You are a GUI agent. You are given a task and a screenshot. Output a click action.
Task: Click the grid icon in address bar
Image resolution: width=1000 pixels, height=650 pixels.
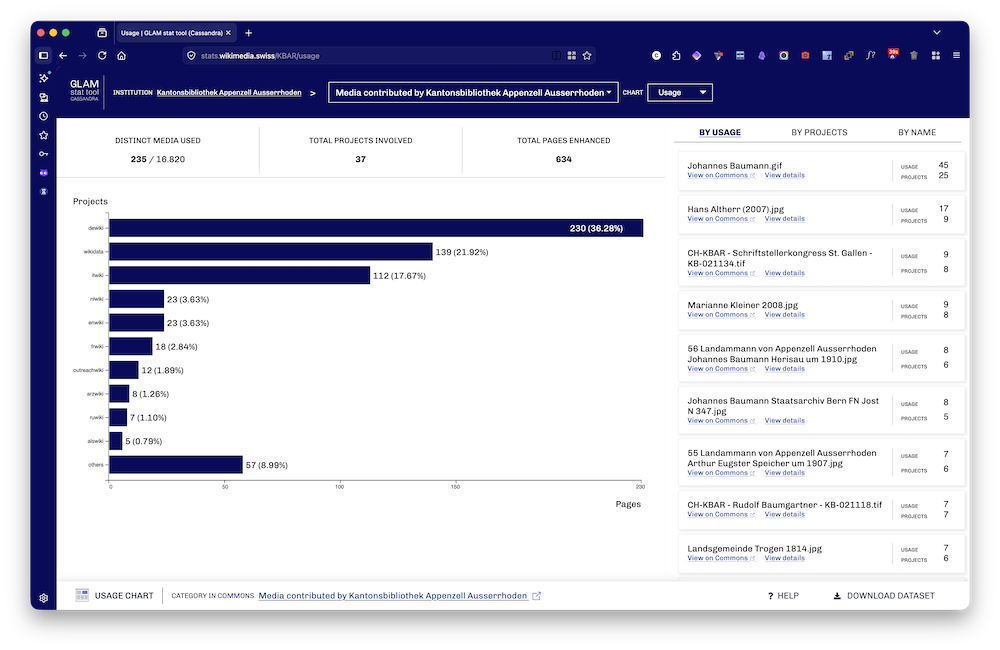pyautogui.click(x=571, y=55)
